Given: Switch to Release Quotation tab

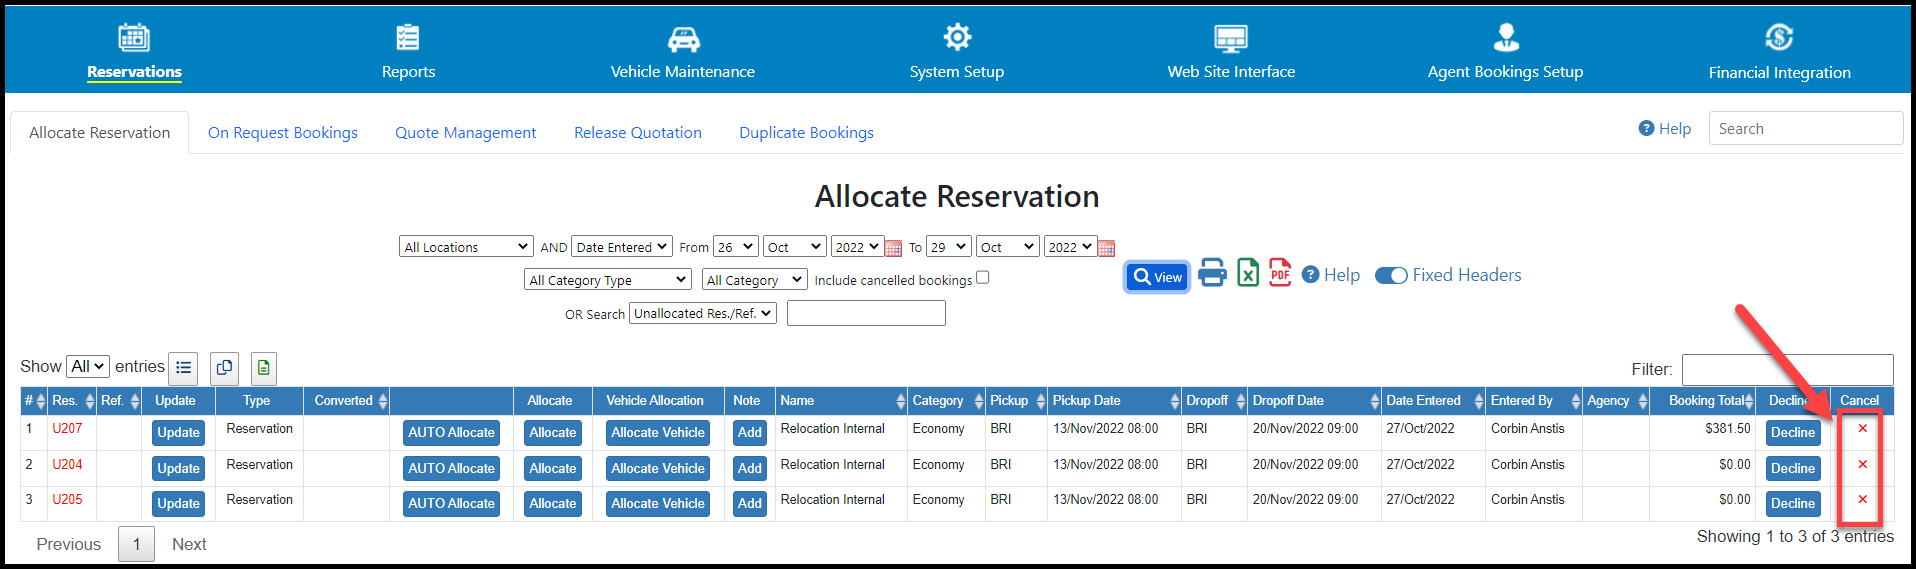Looking at the screenshot, I should point(638,132).
